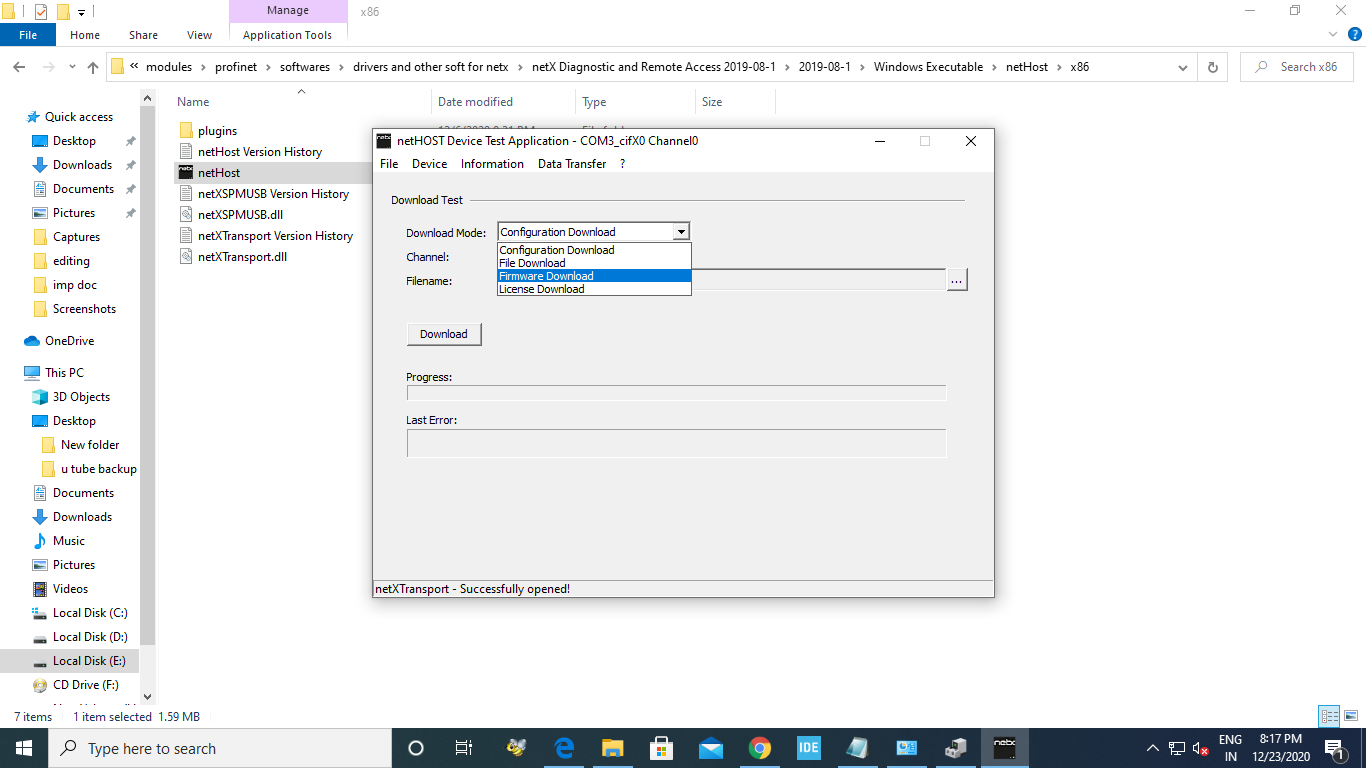
Task: Open the Application Tools tab
Action: [287, 35]
